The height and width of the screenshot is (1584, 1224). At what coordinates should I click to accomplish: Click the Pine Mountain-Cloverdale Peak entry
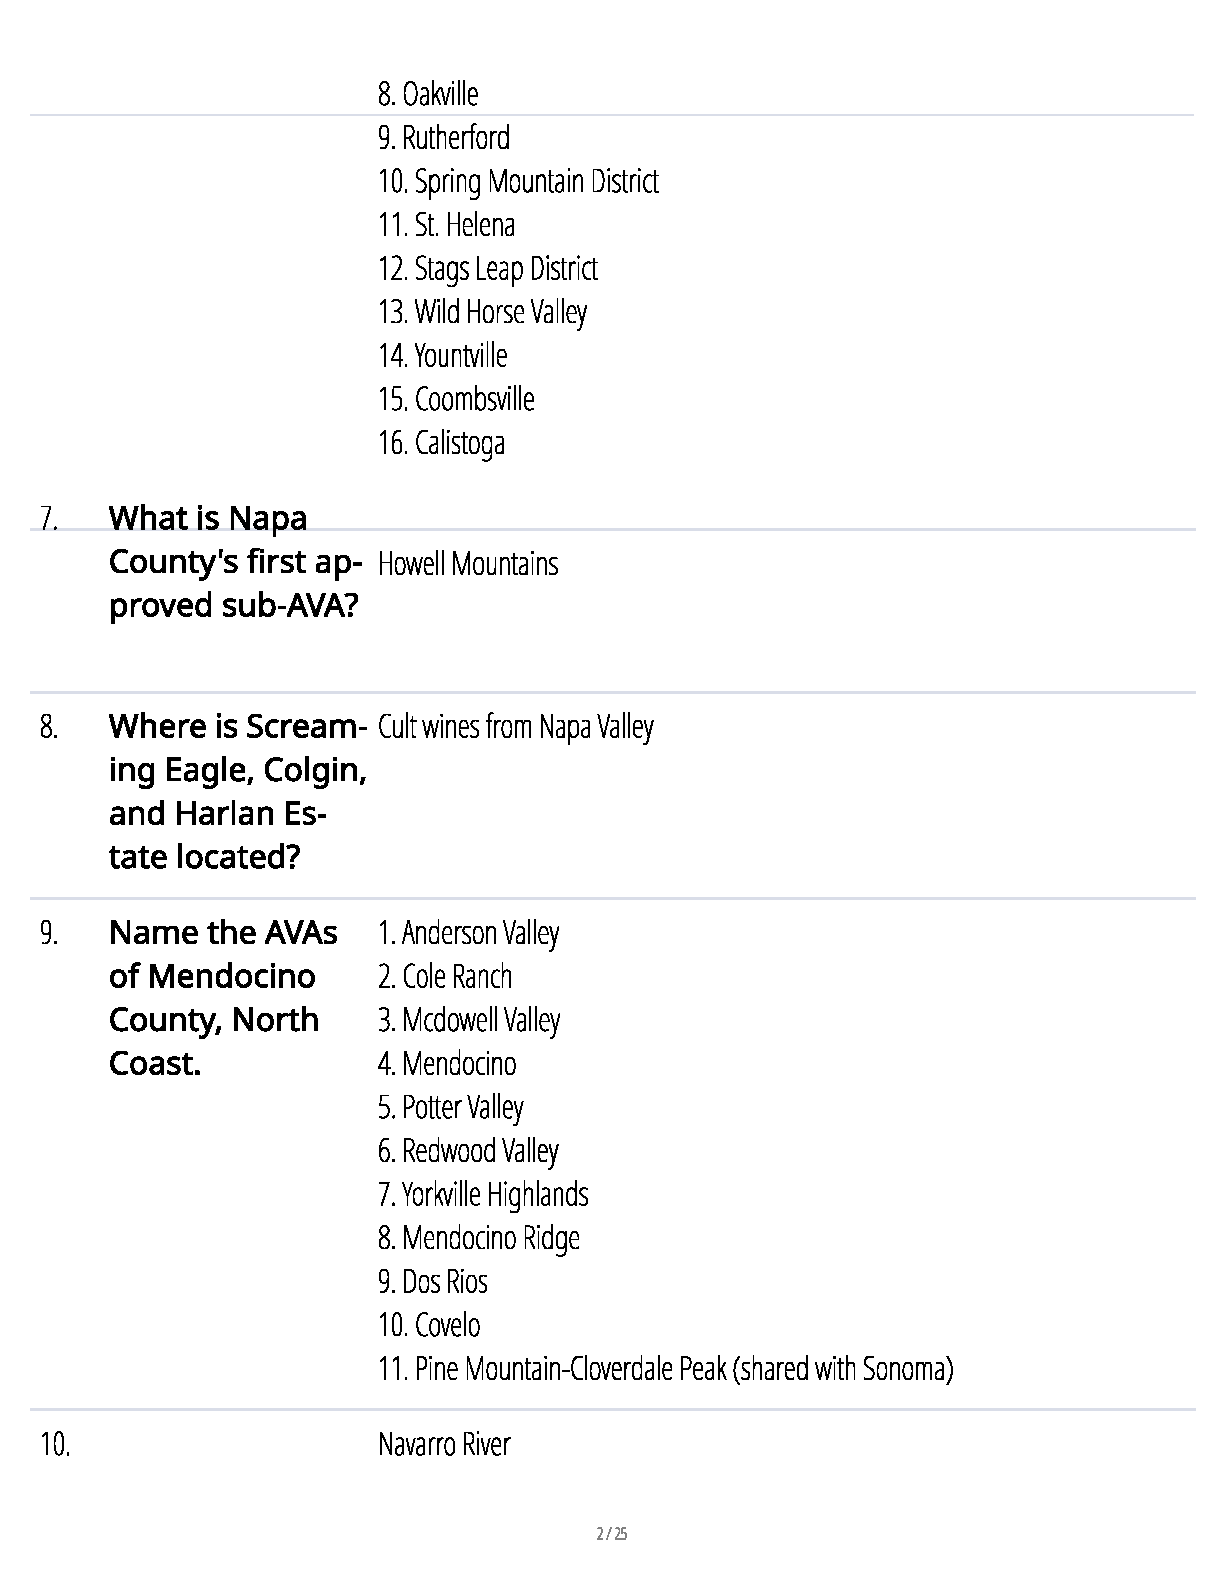pyautogui.click(x=665, y=1369)
